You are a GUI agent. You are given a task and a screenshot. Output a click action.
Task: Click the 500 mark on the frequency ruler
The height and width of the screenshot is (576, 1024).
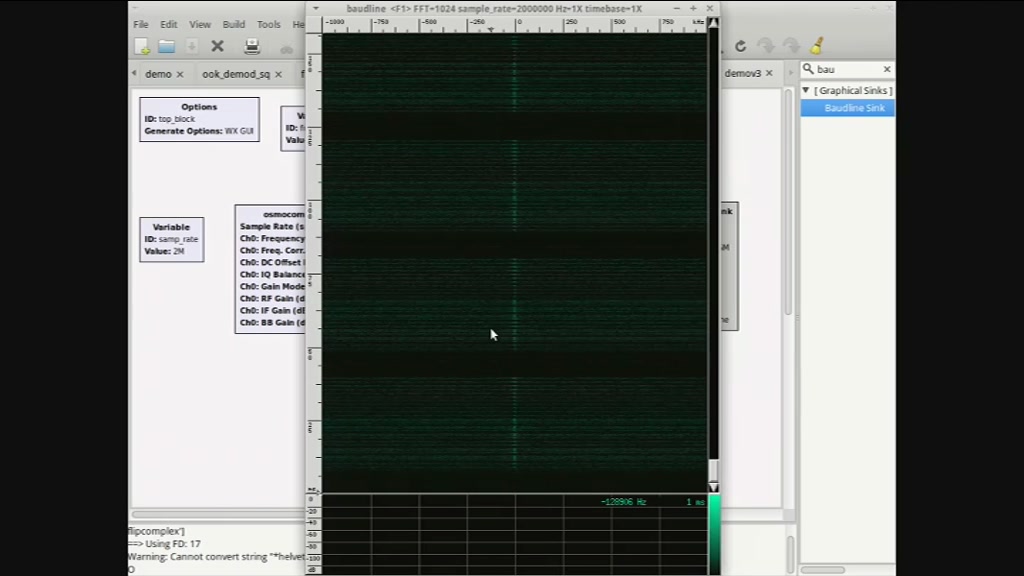point(619,22)
